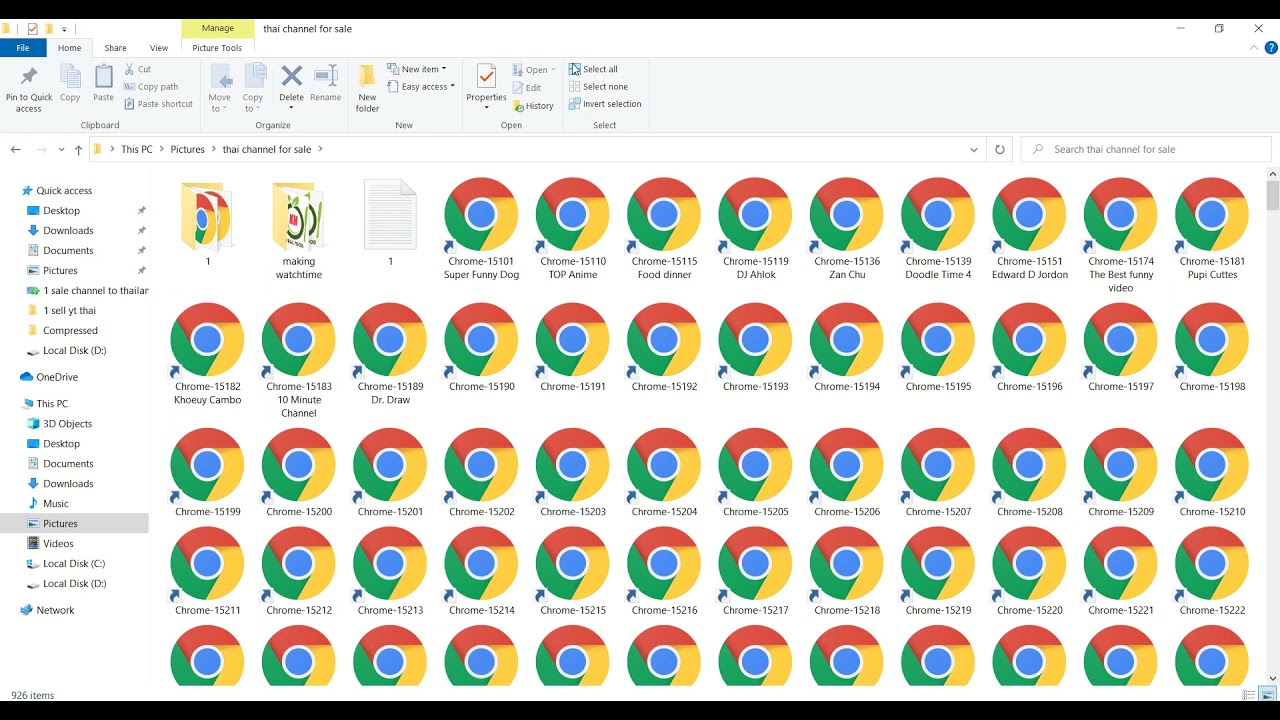Open the Picture Tools tab
Image resolution: width=1280 pixels, height=720 pixels.
click(217, 48)
